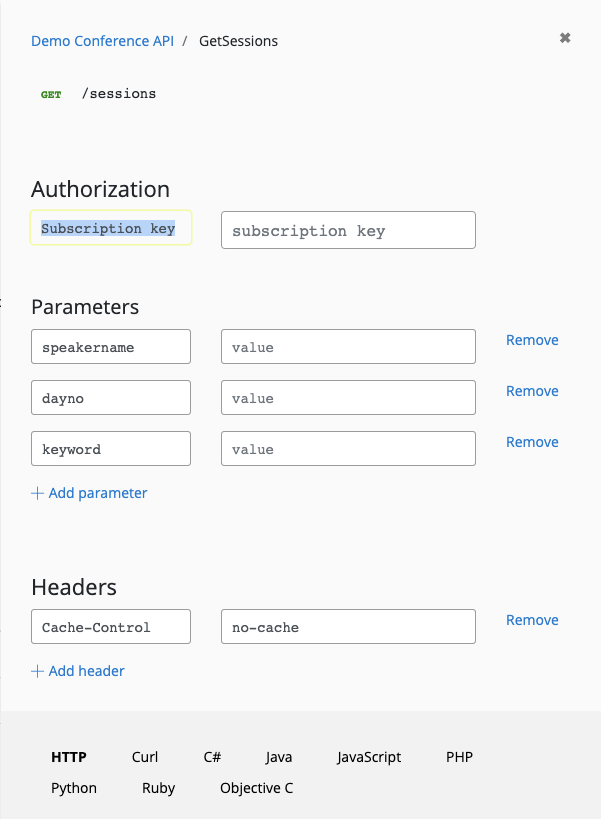The image size is (601, 819).
Task: Select the C# language tab
Action: (211, 757)
